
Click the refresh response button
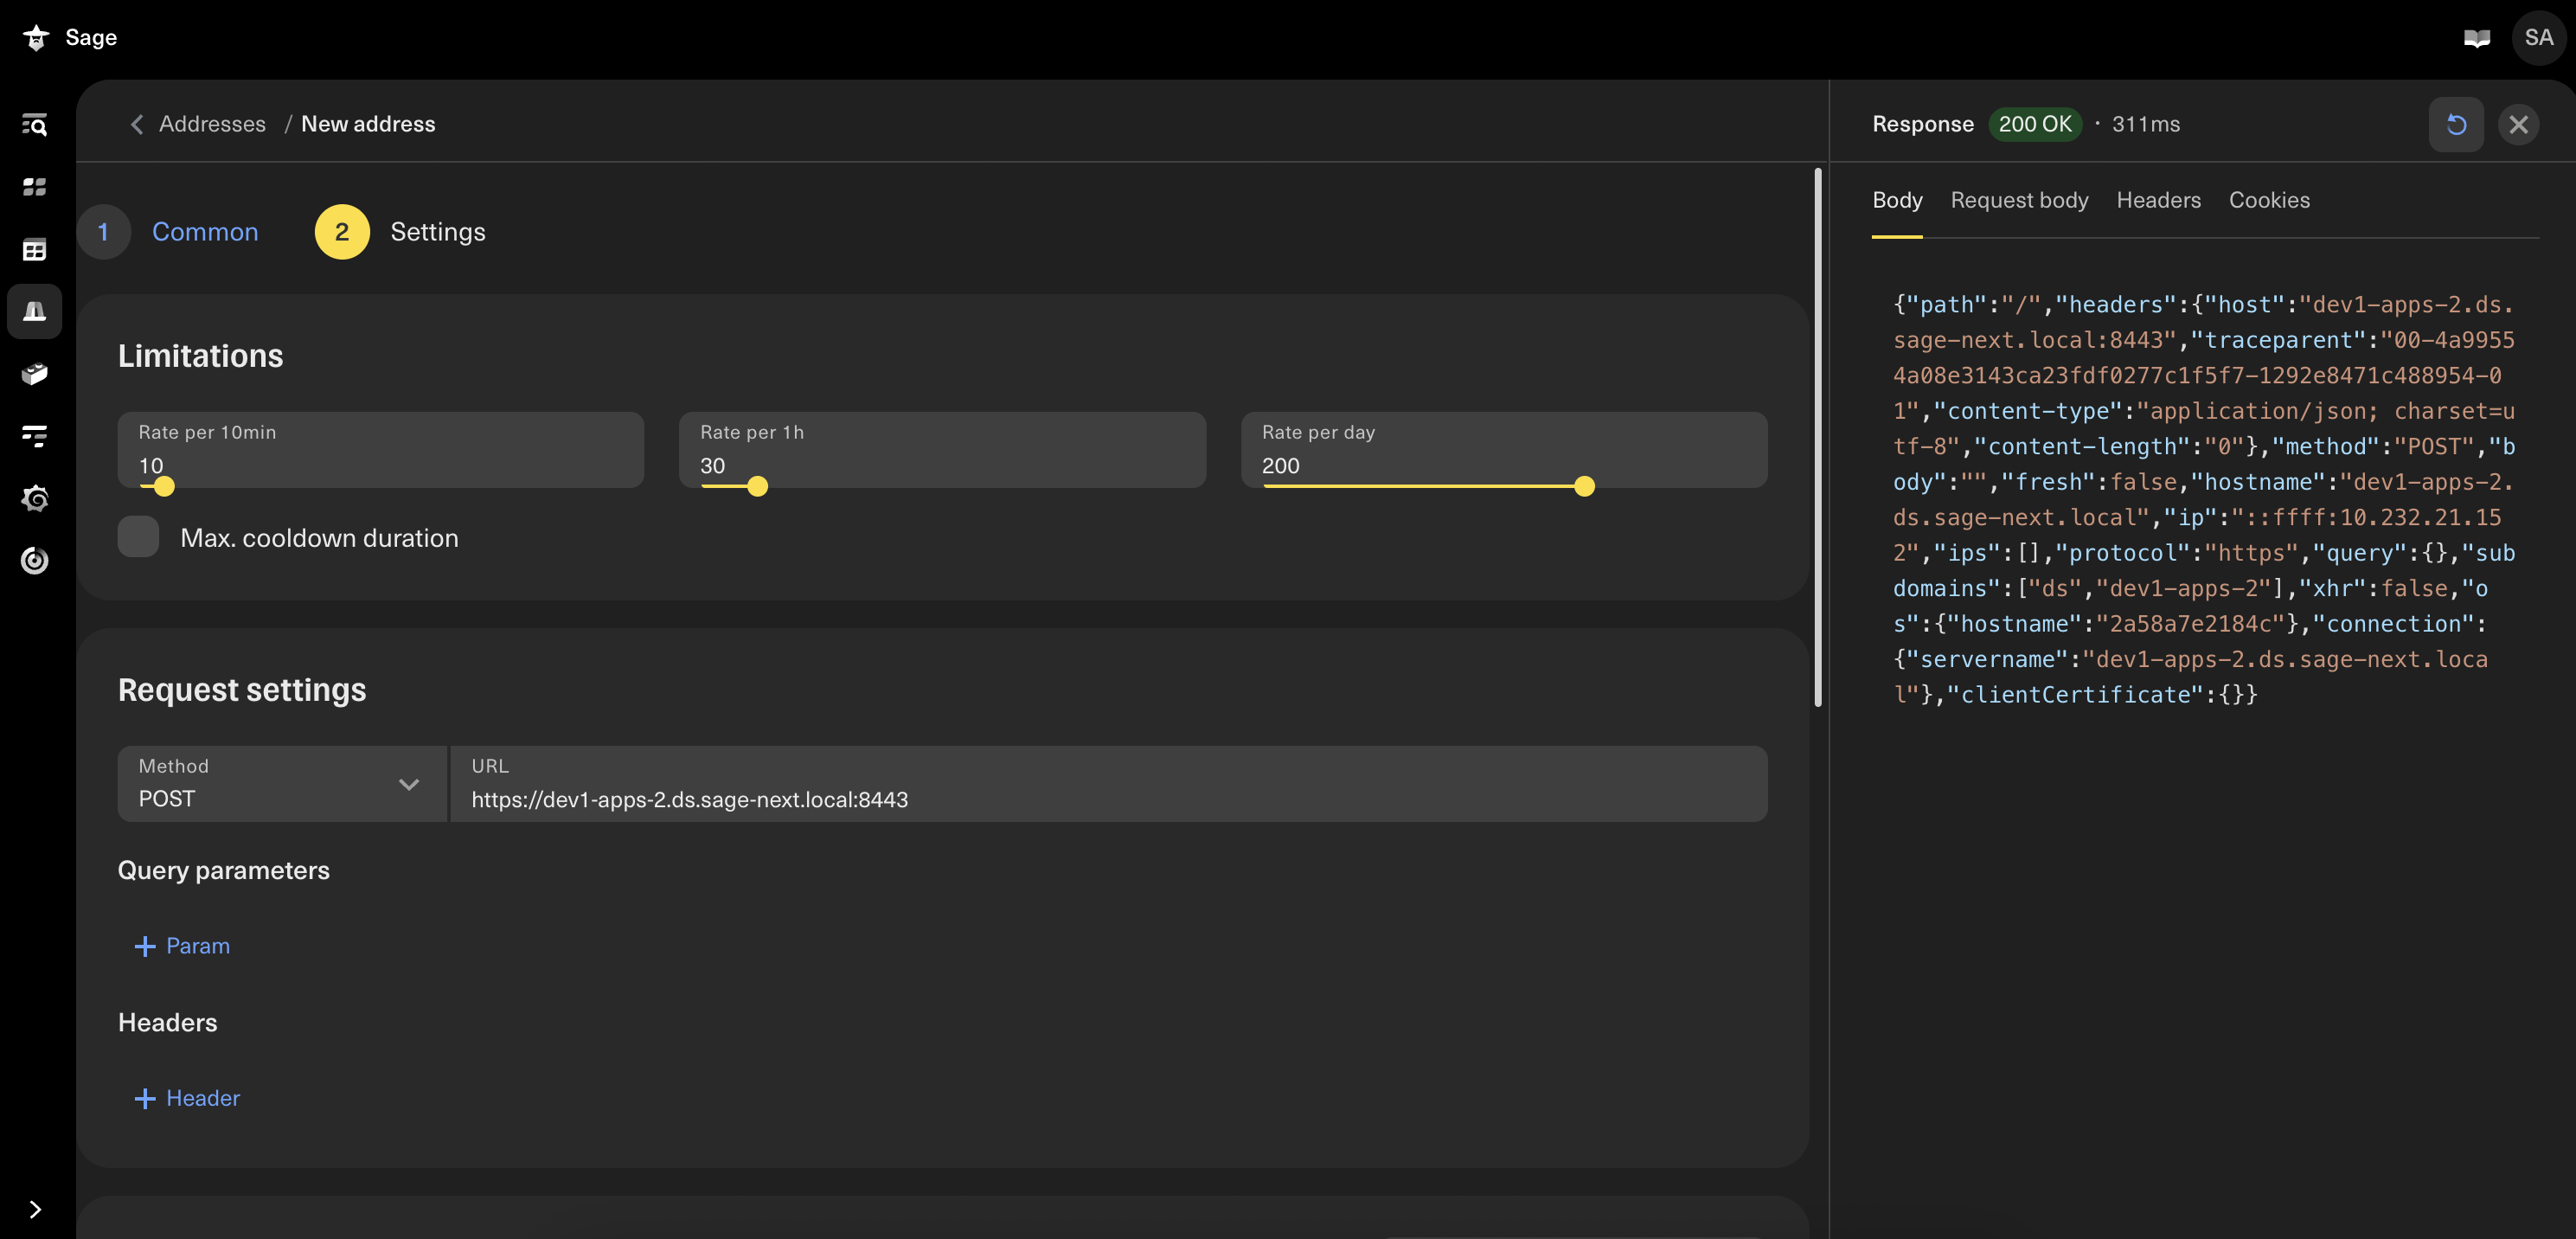(x=2456, y=125)
